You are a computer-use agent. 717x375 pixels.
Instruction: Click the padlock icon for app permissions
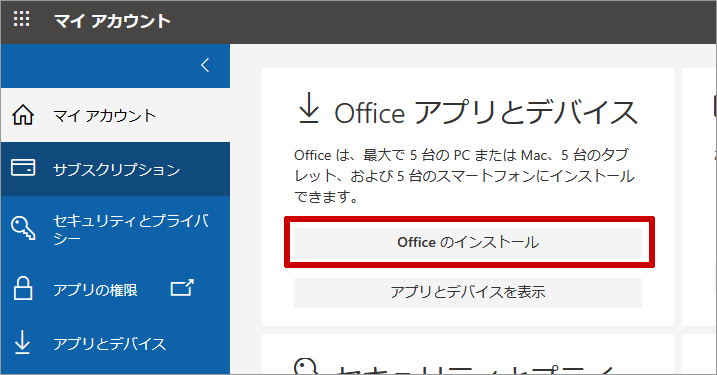[x=23, y=289]
